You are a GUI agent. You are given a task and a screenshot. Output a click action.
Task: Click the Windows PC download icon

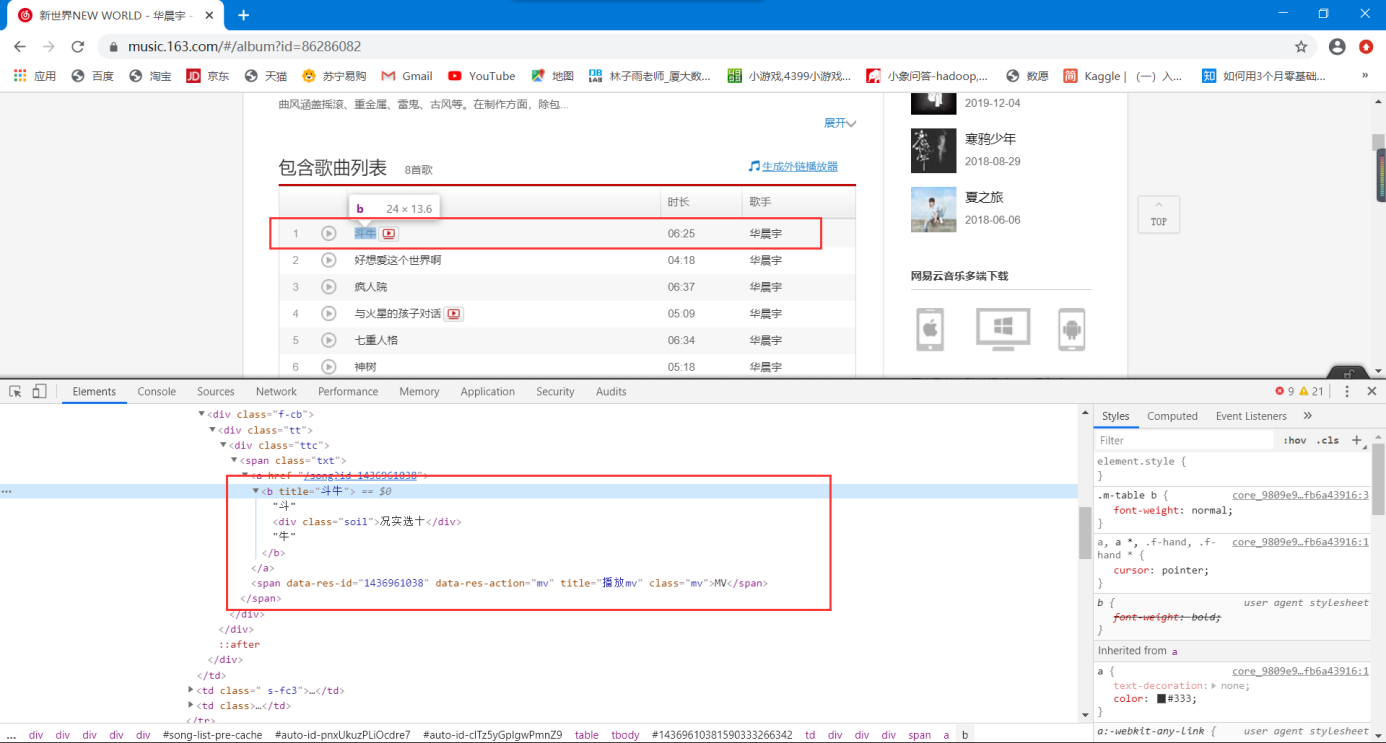point(1003,329)
